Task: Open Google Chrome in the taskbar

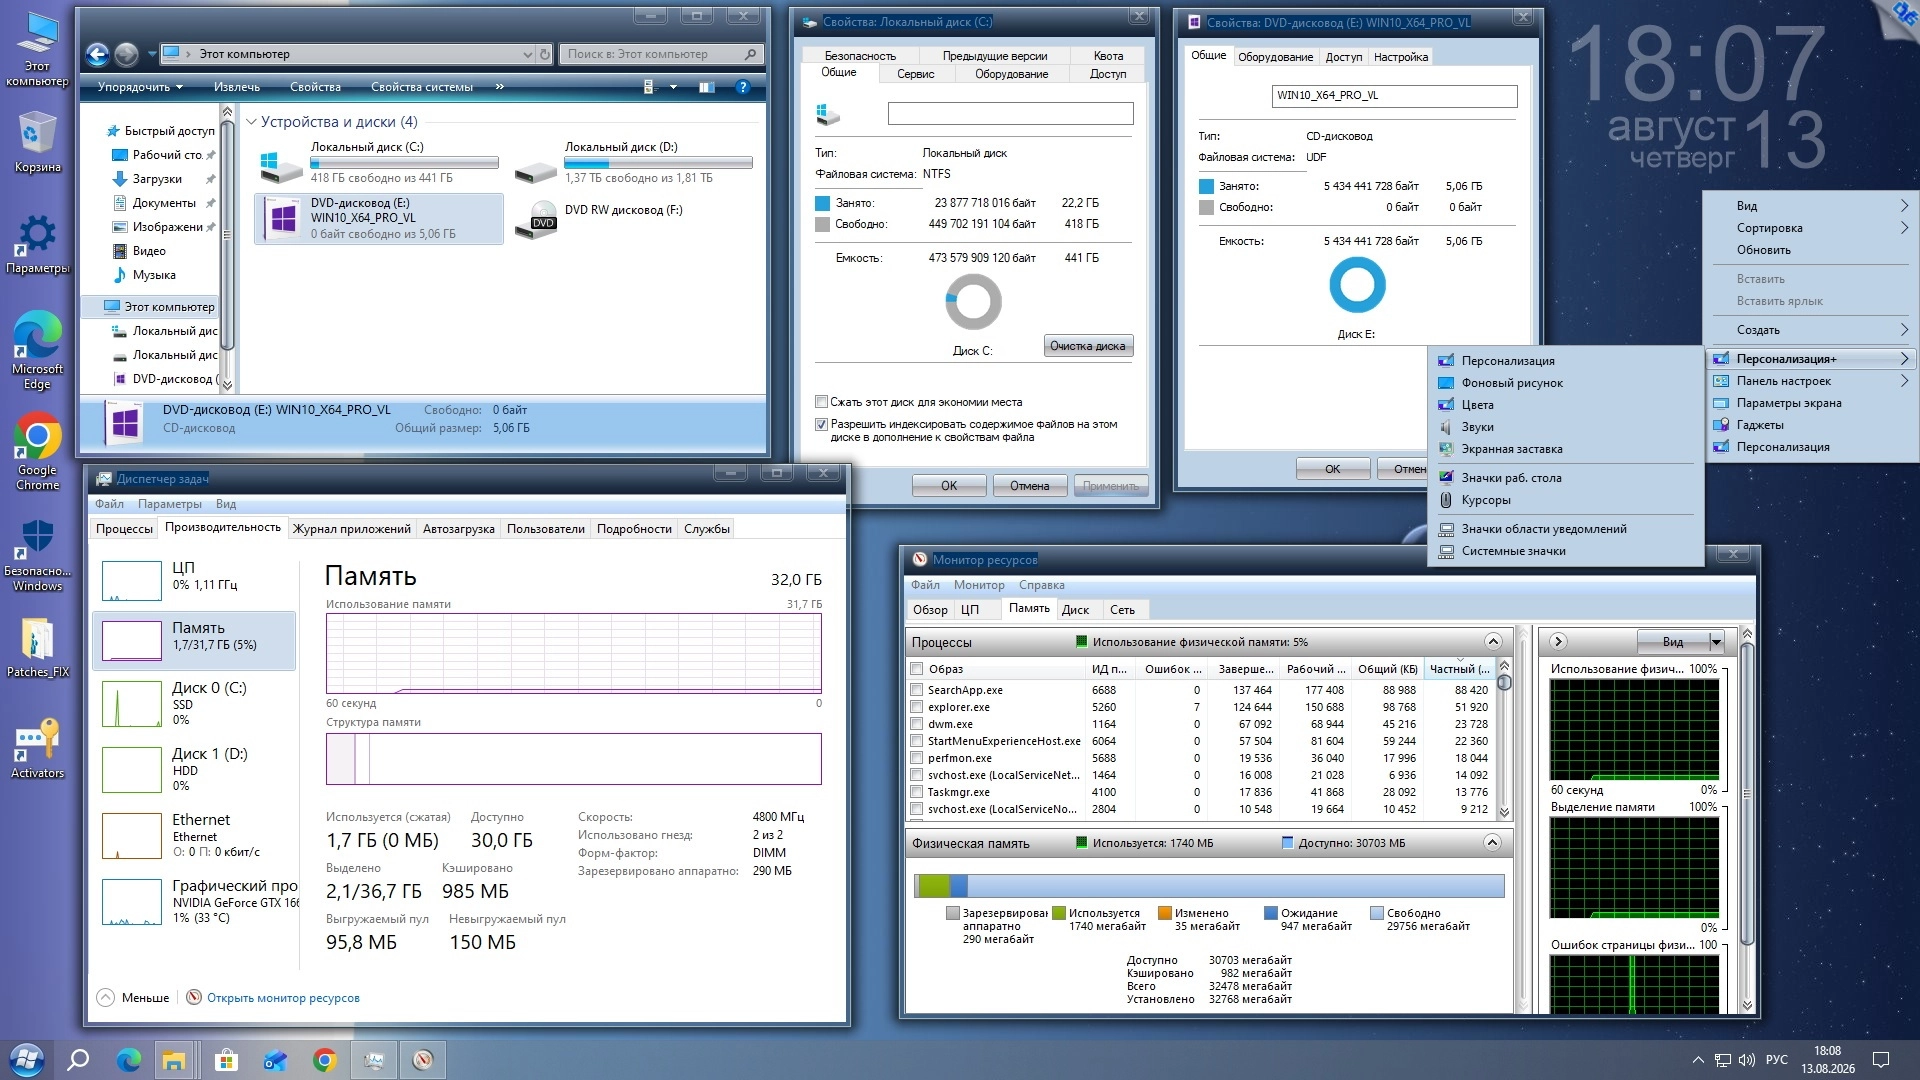Action: (324, 1059)
